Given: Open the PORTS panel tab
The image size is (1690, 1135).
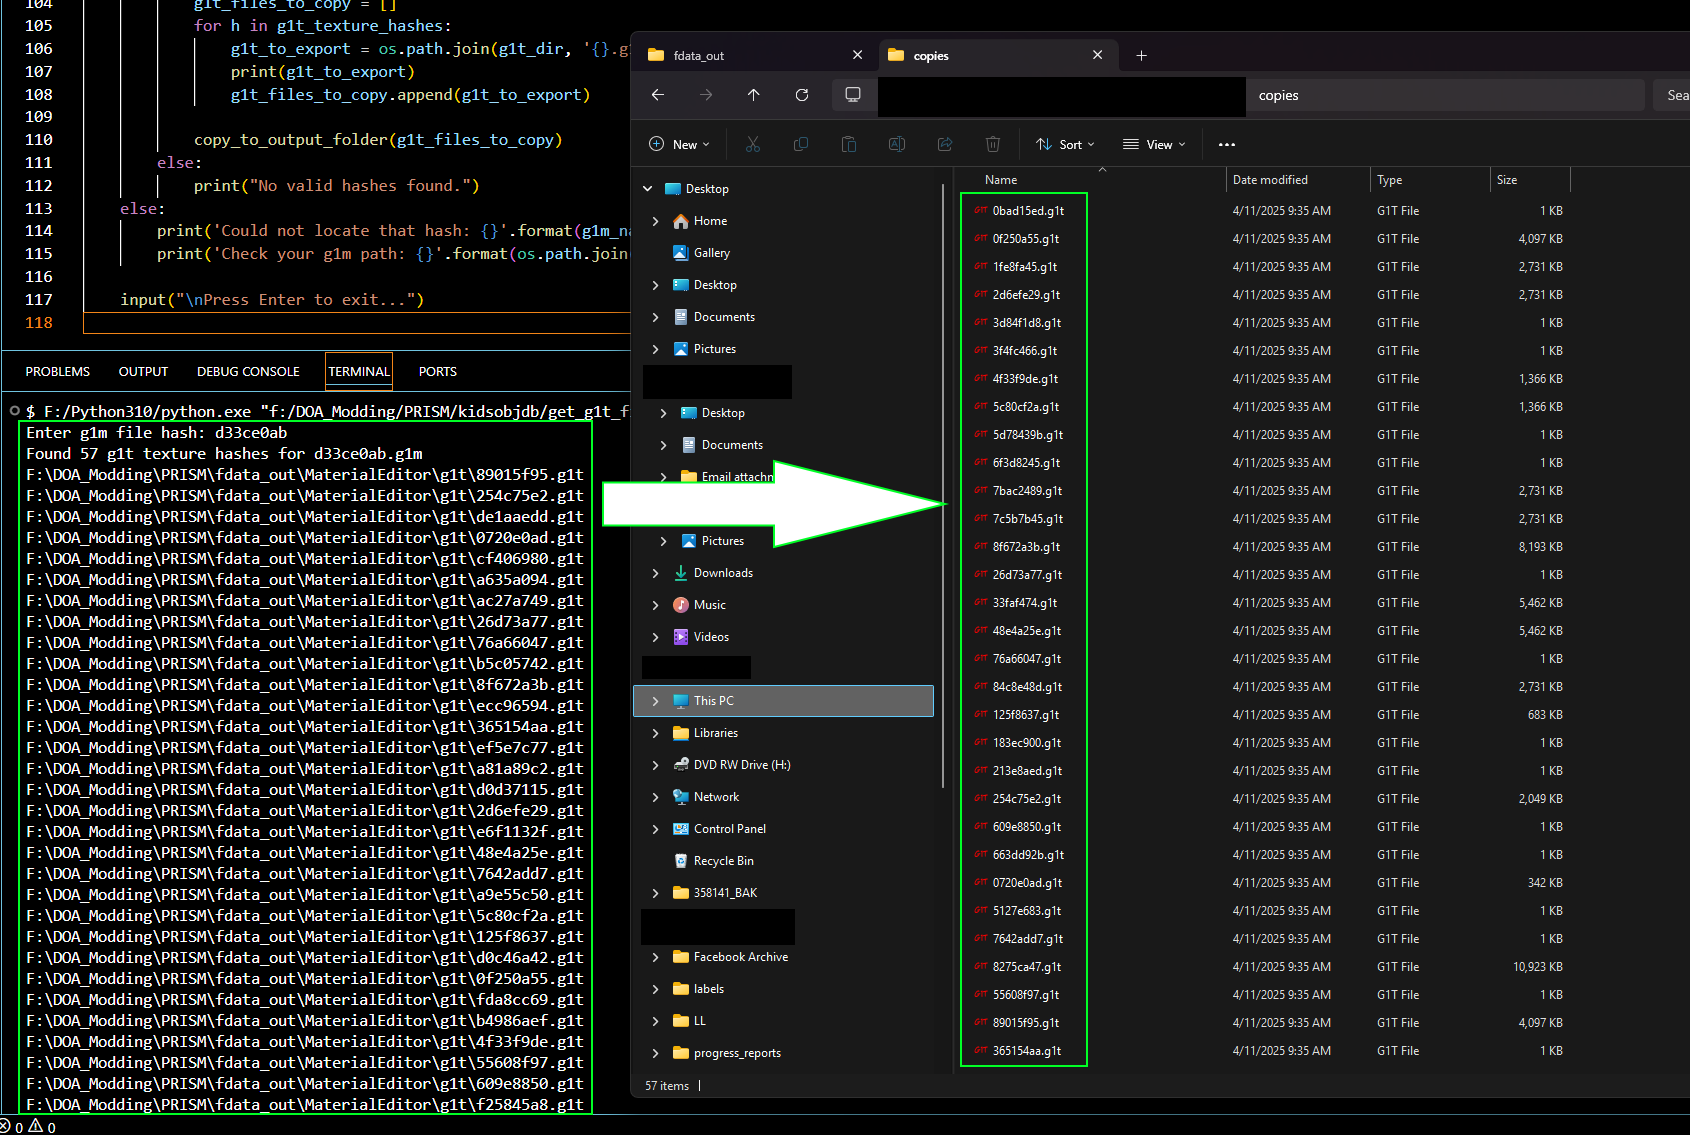Looking at the screenshot, I should click(x=438, y=372).
